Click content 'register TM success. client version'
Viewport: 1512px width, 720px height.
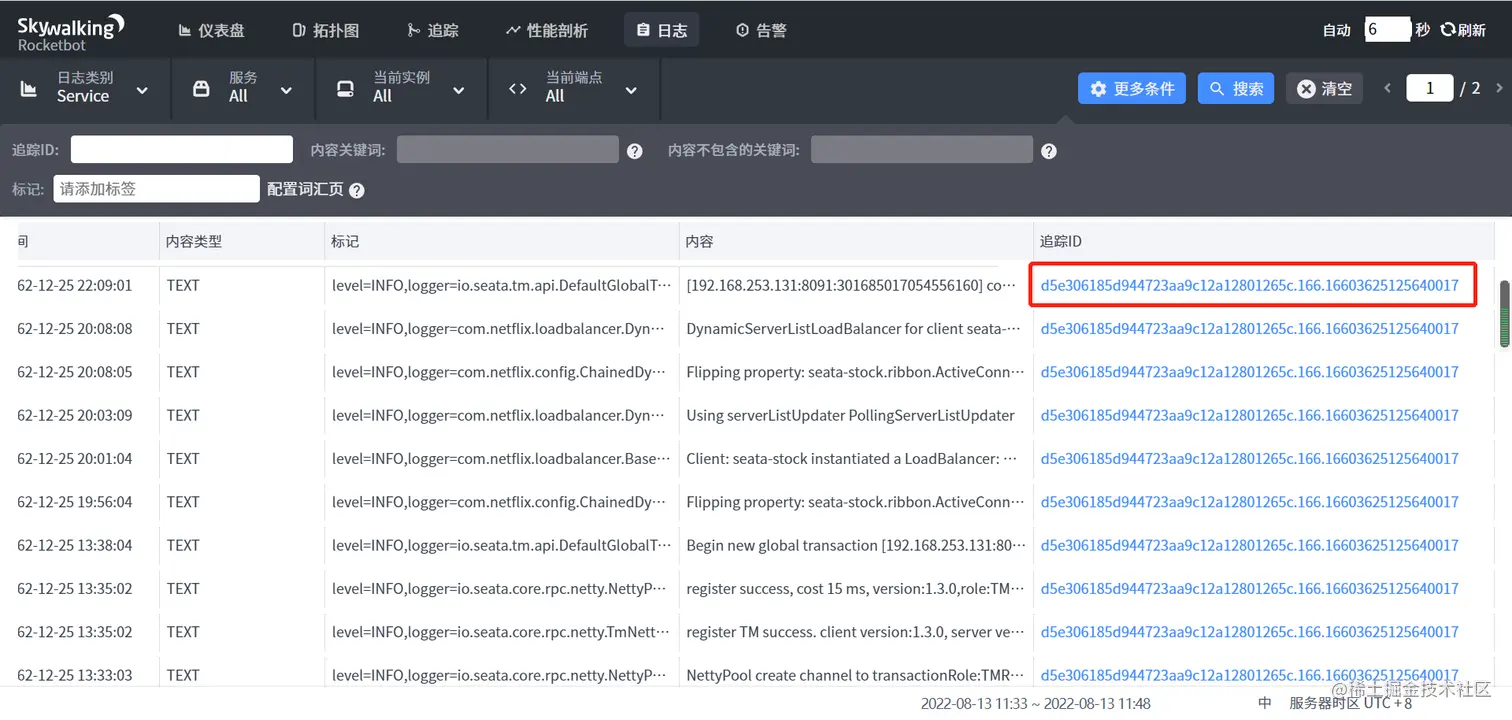(855, 631)
